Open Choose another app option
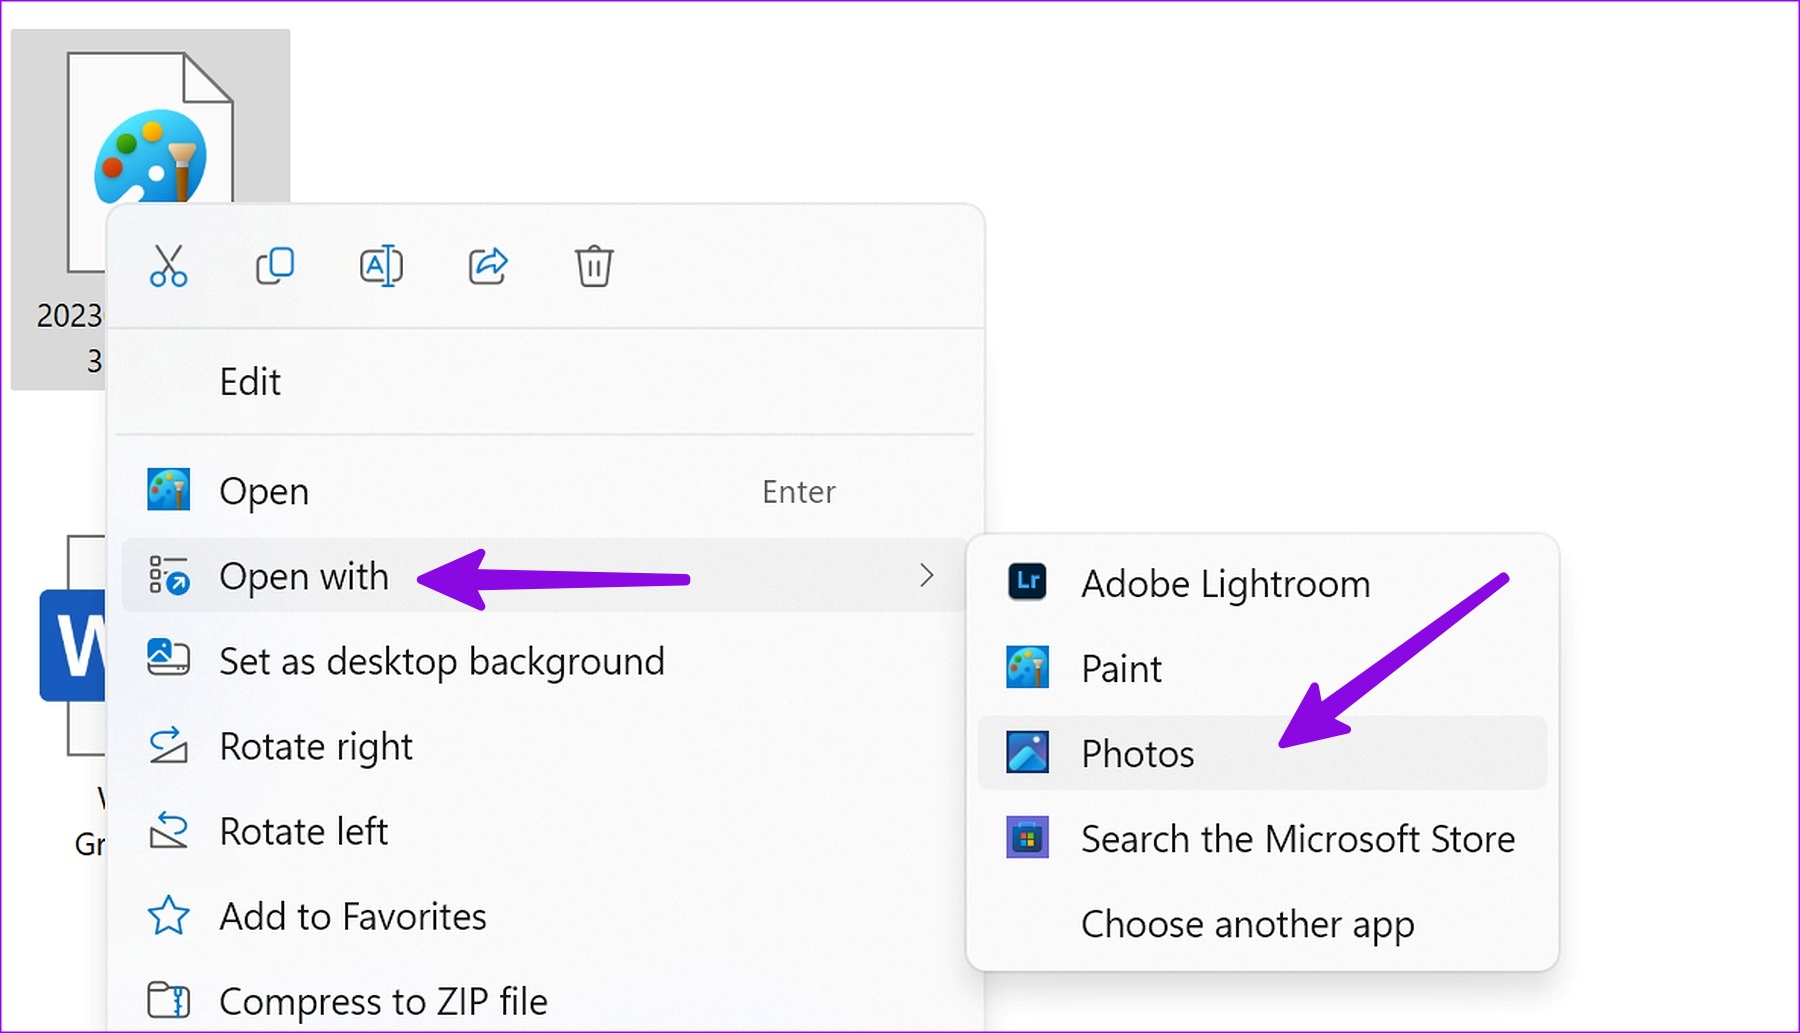 coord(1262,924)
